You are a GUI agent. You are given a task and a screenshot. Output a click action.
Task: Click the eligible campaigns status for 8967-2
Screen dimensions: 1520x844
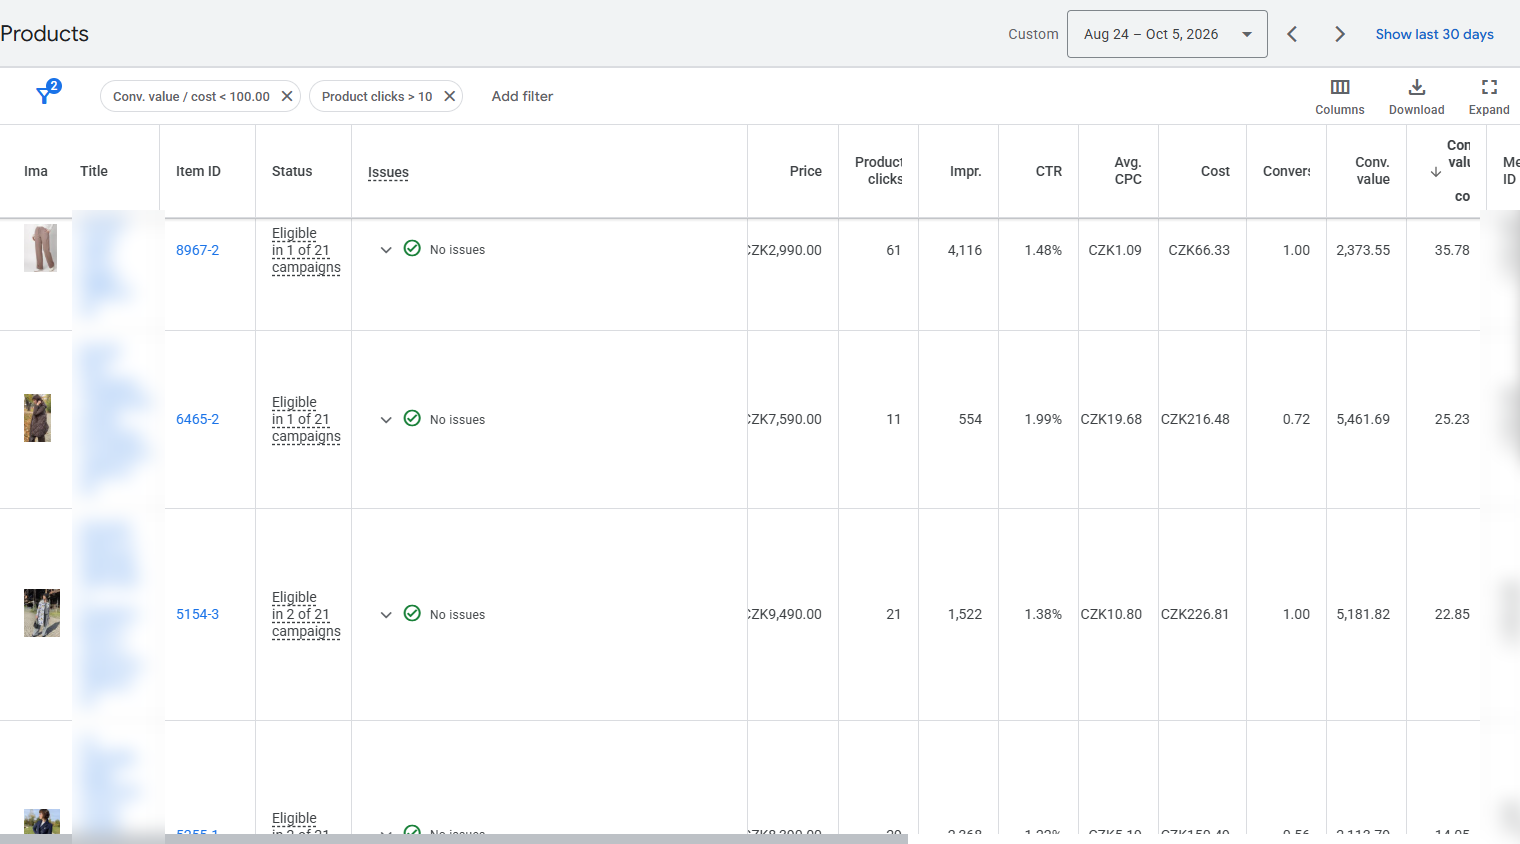[x=306, y=250]
